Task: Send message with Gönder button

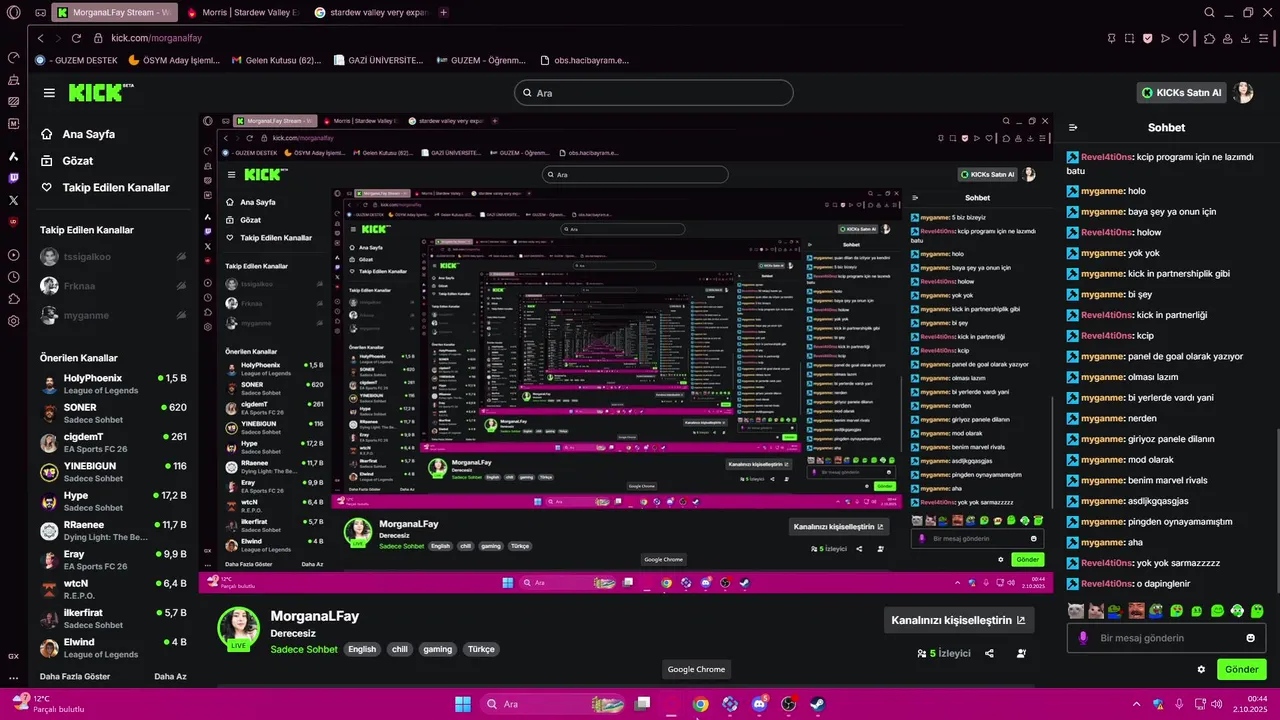Action: click(x=1241, y=669)
